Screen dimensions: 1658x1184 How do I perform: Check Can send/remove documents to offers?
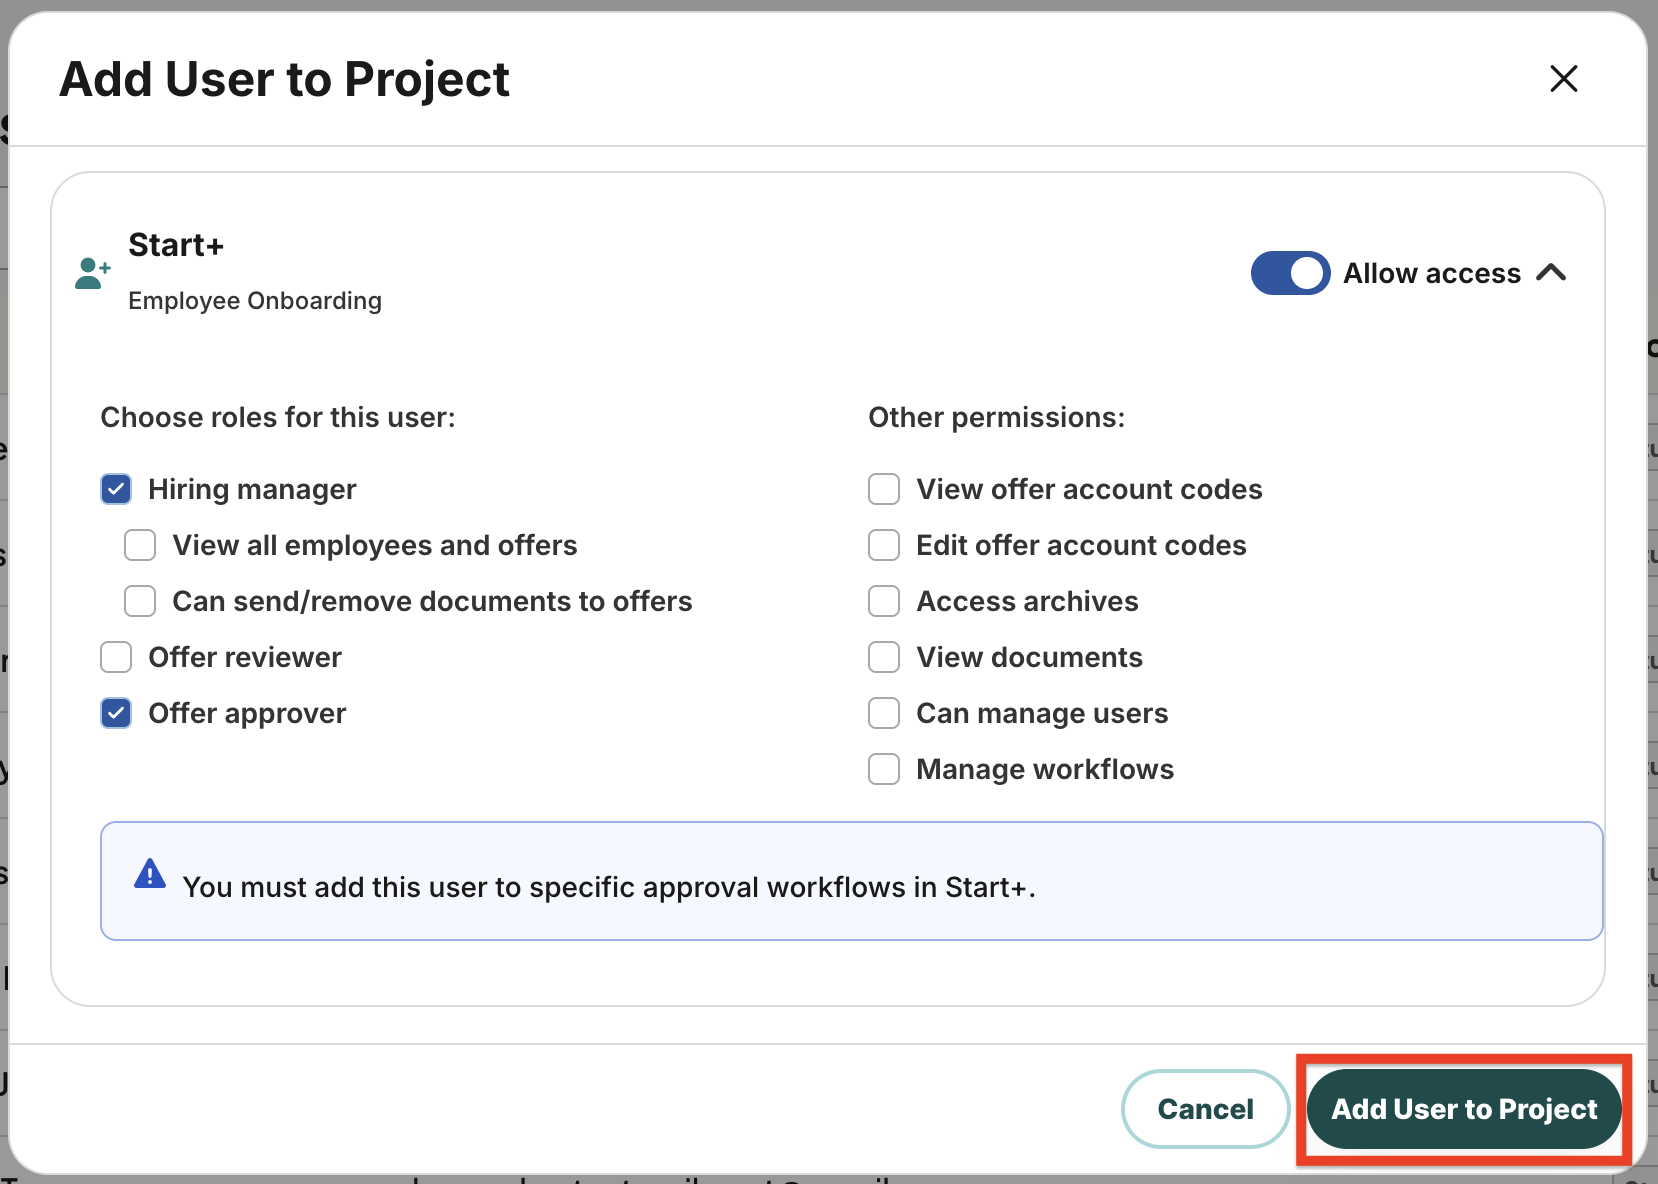point(140,601)
